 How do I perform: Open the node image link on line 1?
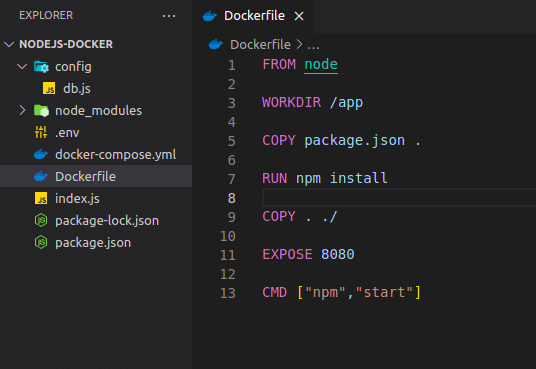click(x=321, y=64)
